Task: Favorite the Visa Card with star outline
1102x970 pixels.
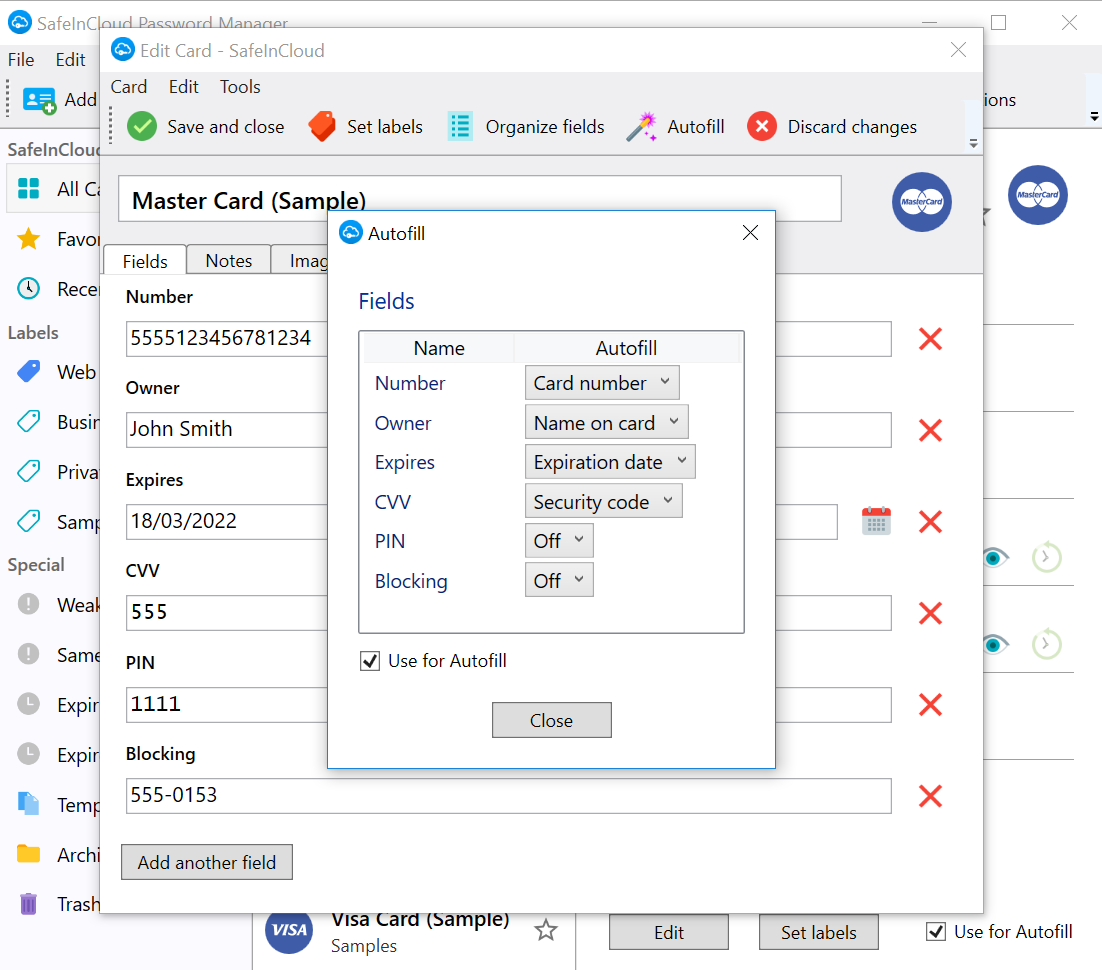Action: (546, 931)
